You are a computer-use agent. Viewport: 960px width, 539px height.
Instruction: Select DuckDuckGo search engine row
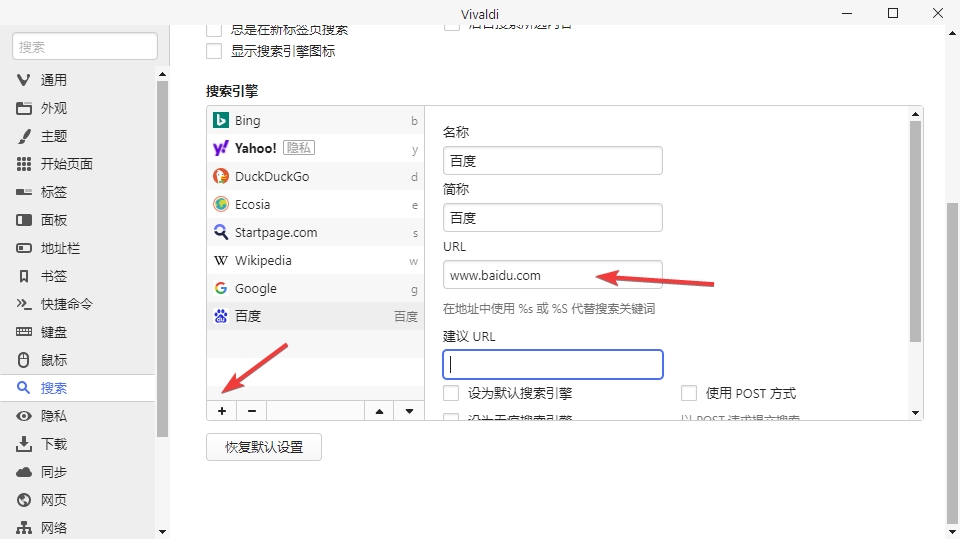coord(315,176)
